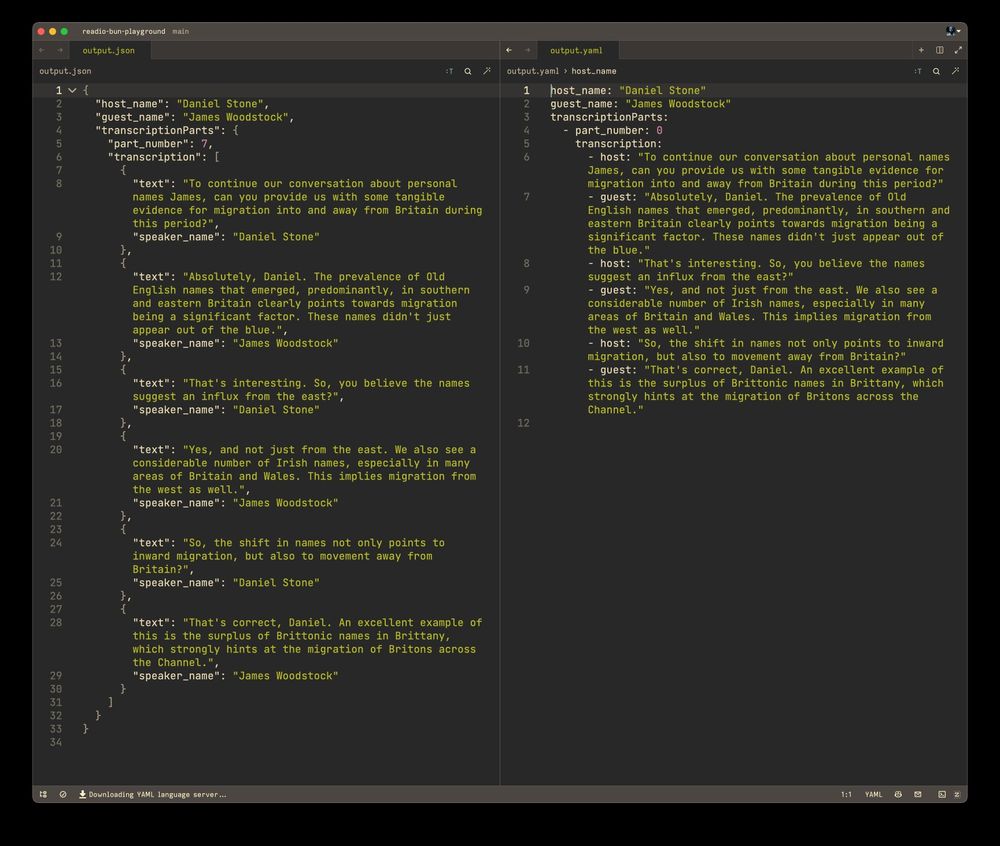The image size is (1000, 846).
Task: Click line number 11 in output.yaml gutter
Action: [524, 370]
